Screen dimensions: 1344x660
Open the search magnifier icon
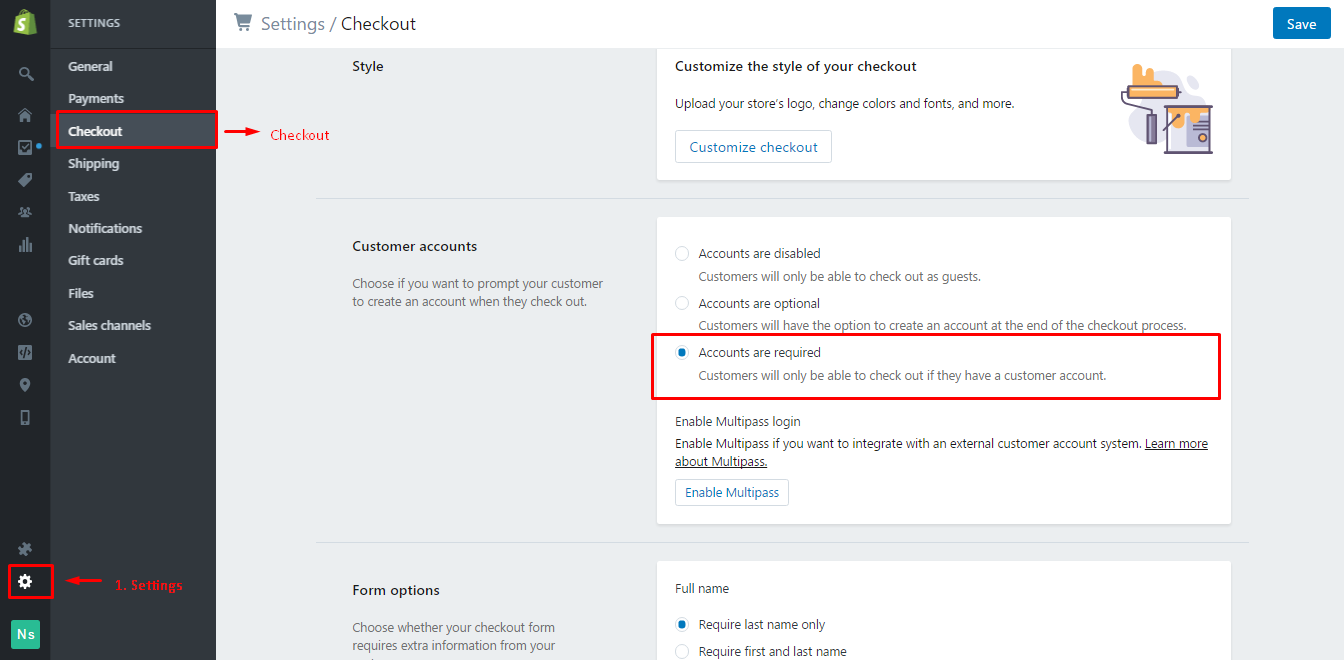(x=26, y=74)
